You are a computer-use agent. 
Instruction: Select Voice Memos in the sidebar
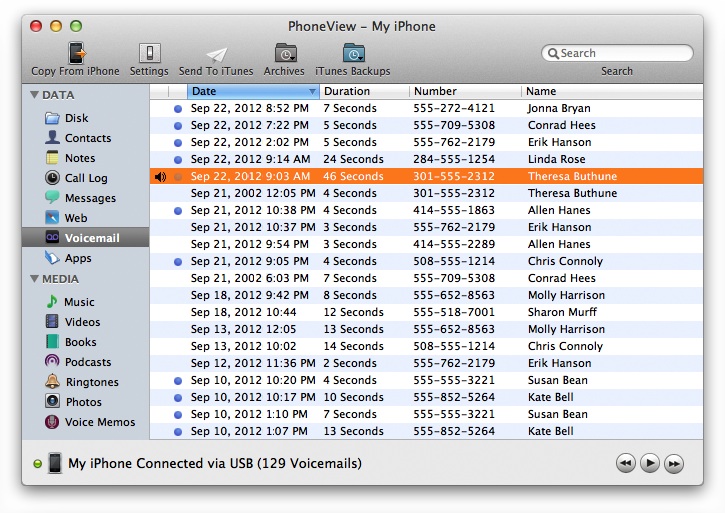click(99, 422)
